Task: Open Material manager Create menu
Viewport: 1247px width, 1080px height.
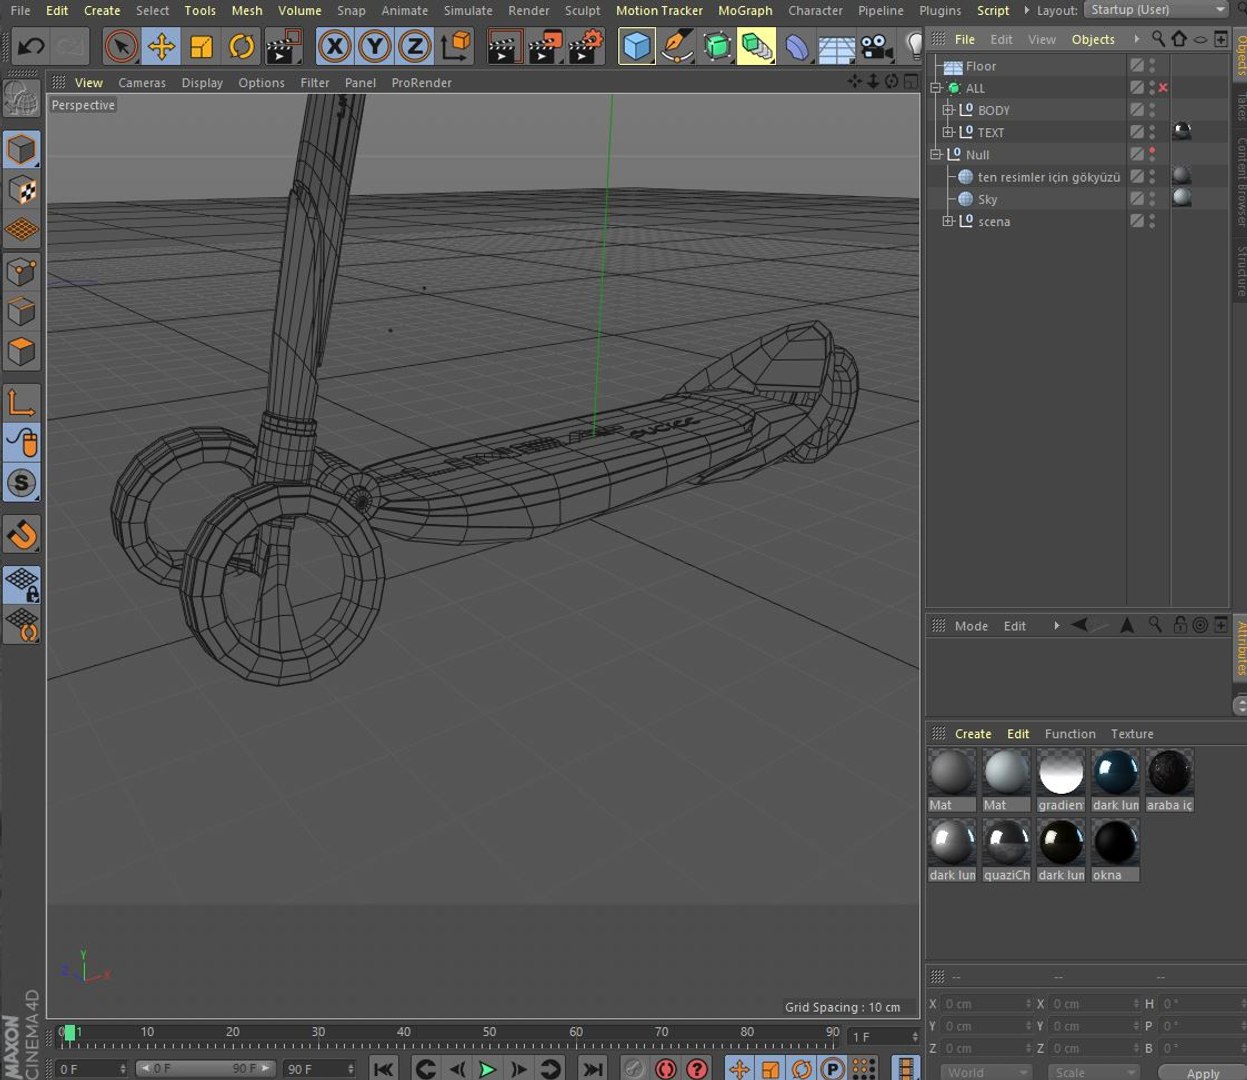Action: click(973, 734)
